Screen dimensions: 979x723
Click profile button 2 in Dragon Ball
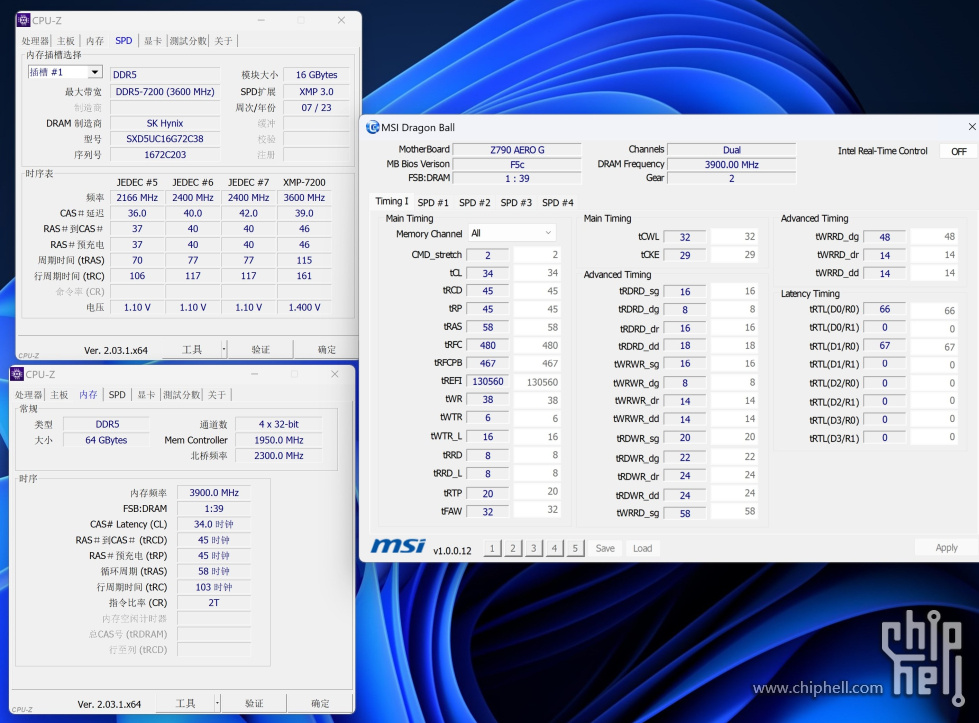click(513, 548)
